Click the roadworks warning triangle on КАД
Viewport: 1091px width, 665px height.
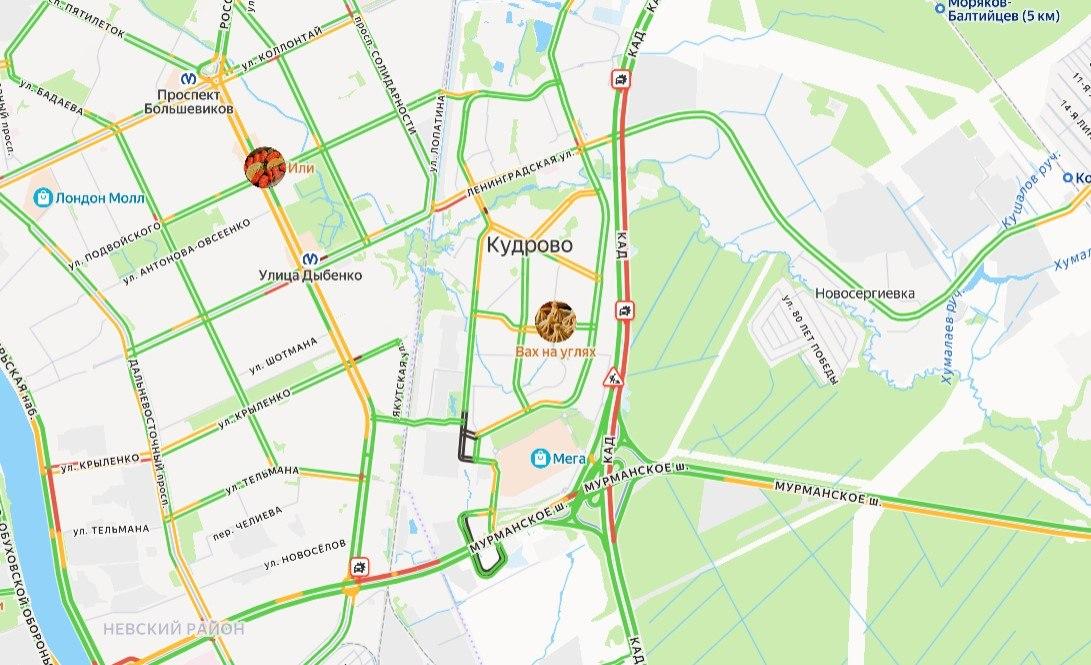pos(613,378)
